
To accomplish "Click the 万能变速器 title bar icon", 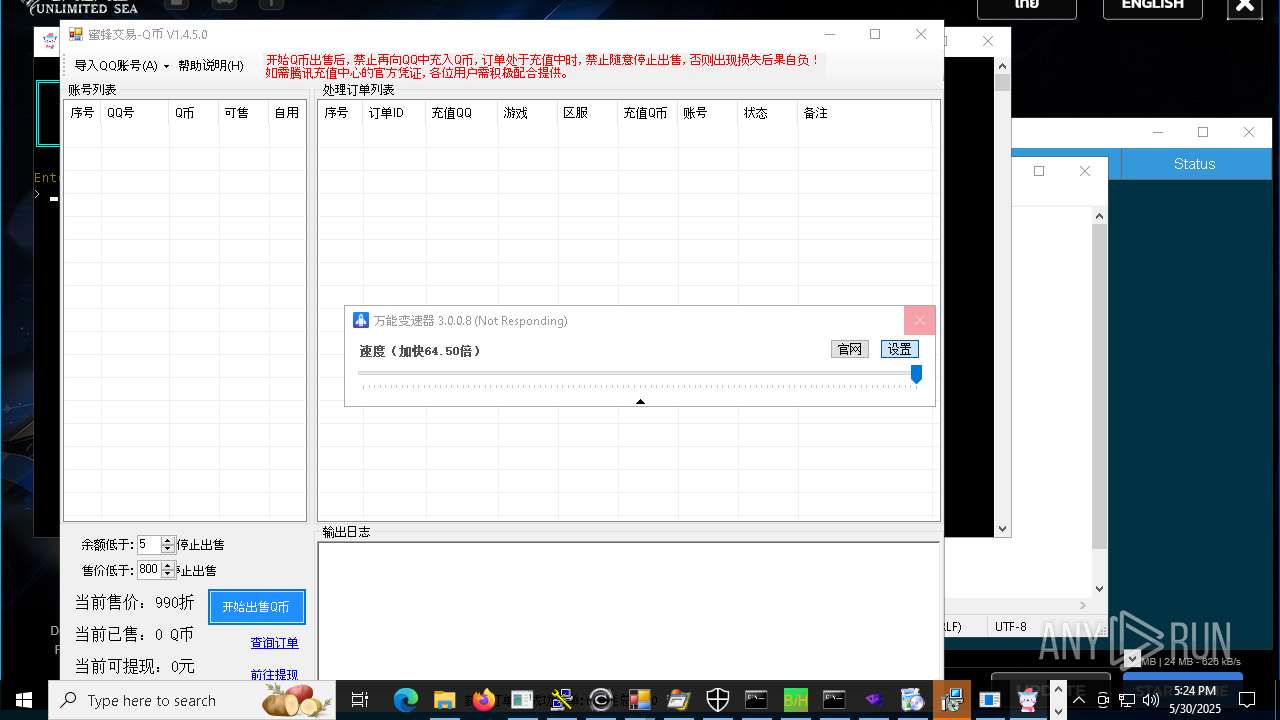I will point(361,320).
